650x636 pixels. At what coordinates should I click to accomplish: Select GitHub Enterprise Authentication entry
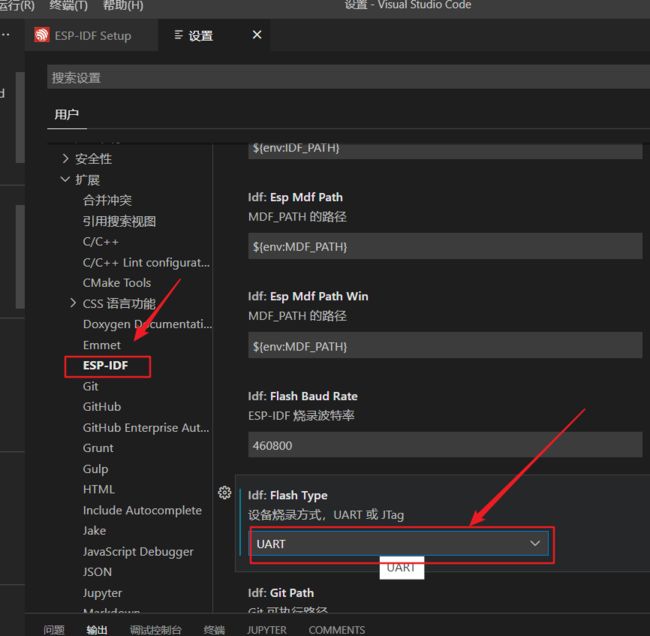(x=146, y=427)
